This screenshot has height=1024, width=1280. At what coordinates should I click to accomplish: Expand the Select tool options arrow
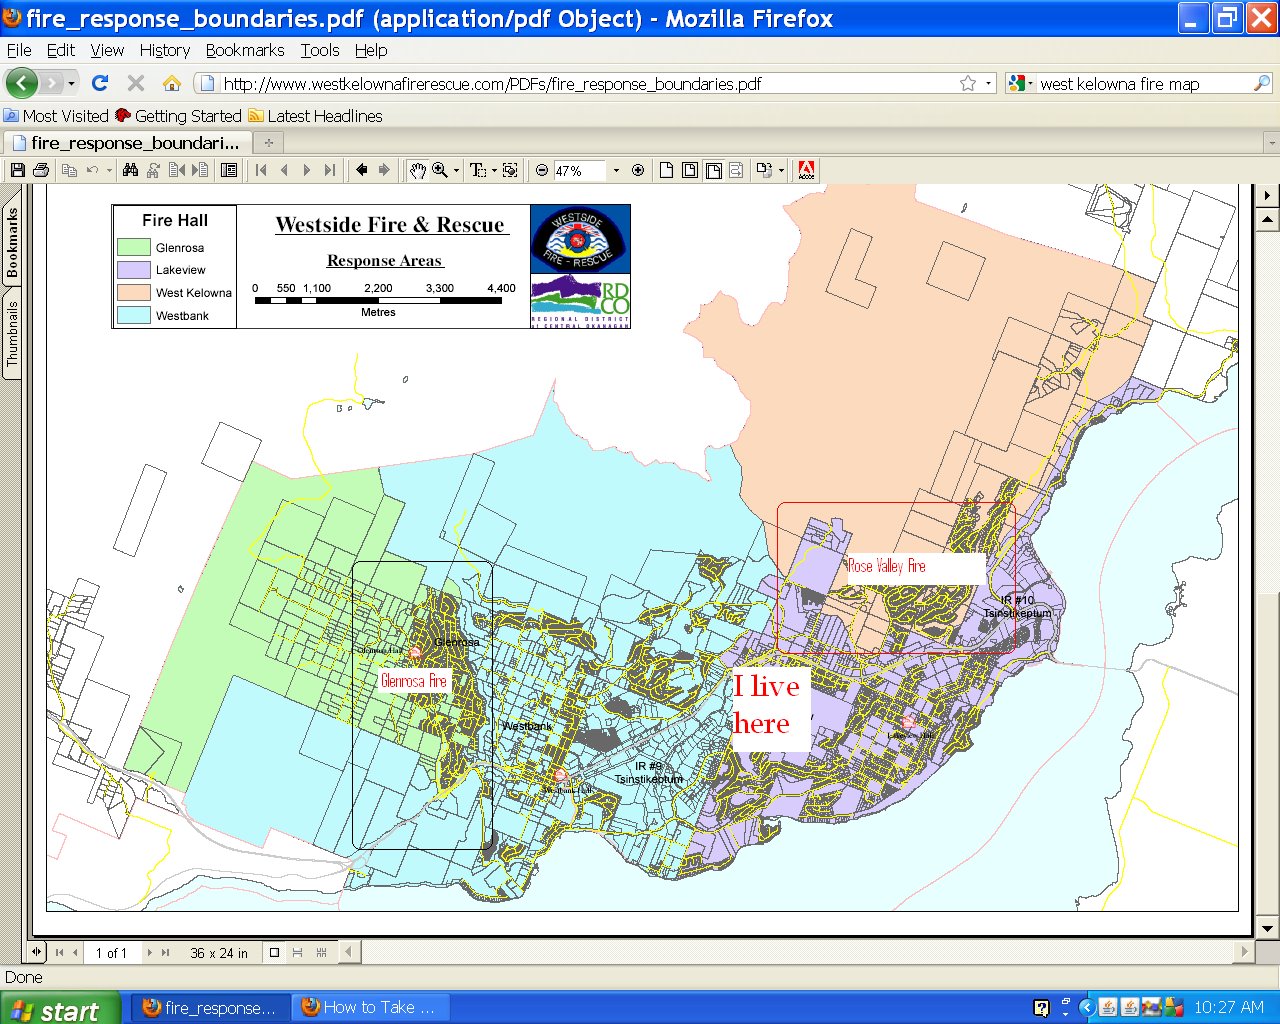494,170
